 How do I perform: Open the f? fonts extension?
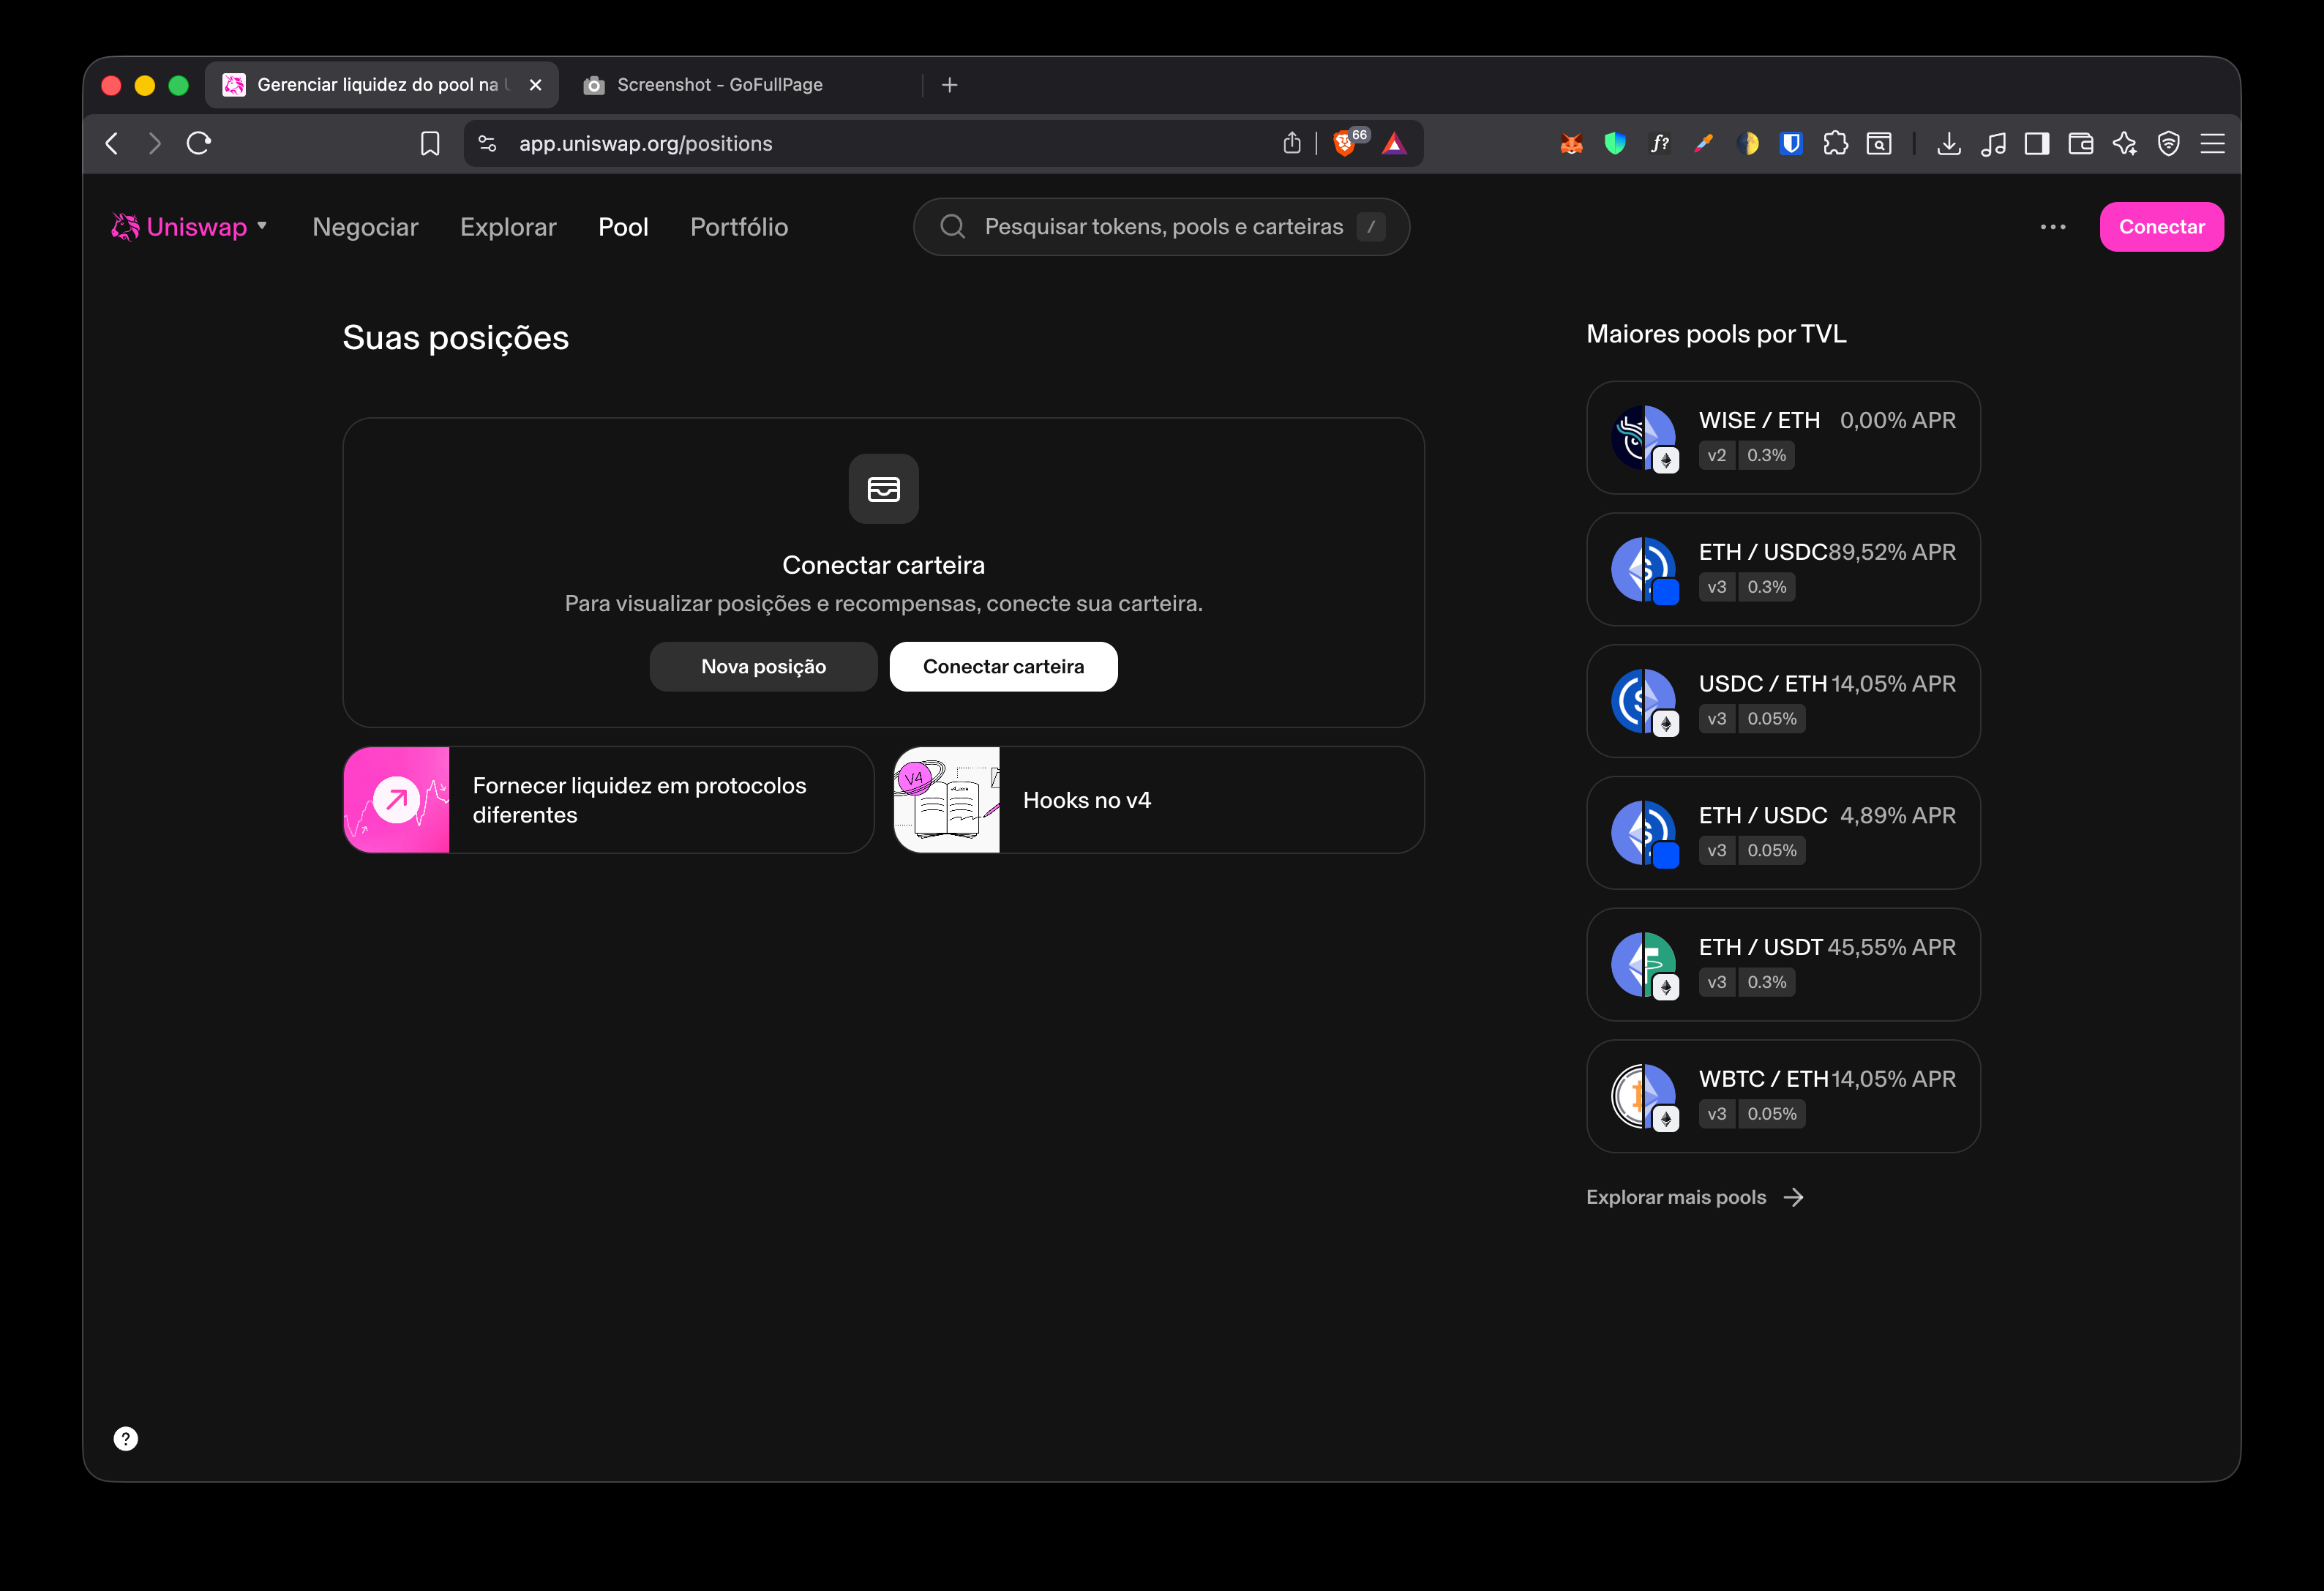coord(1660,144)
